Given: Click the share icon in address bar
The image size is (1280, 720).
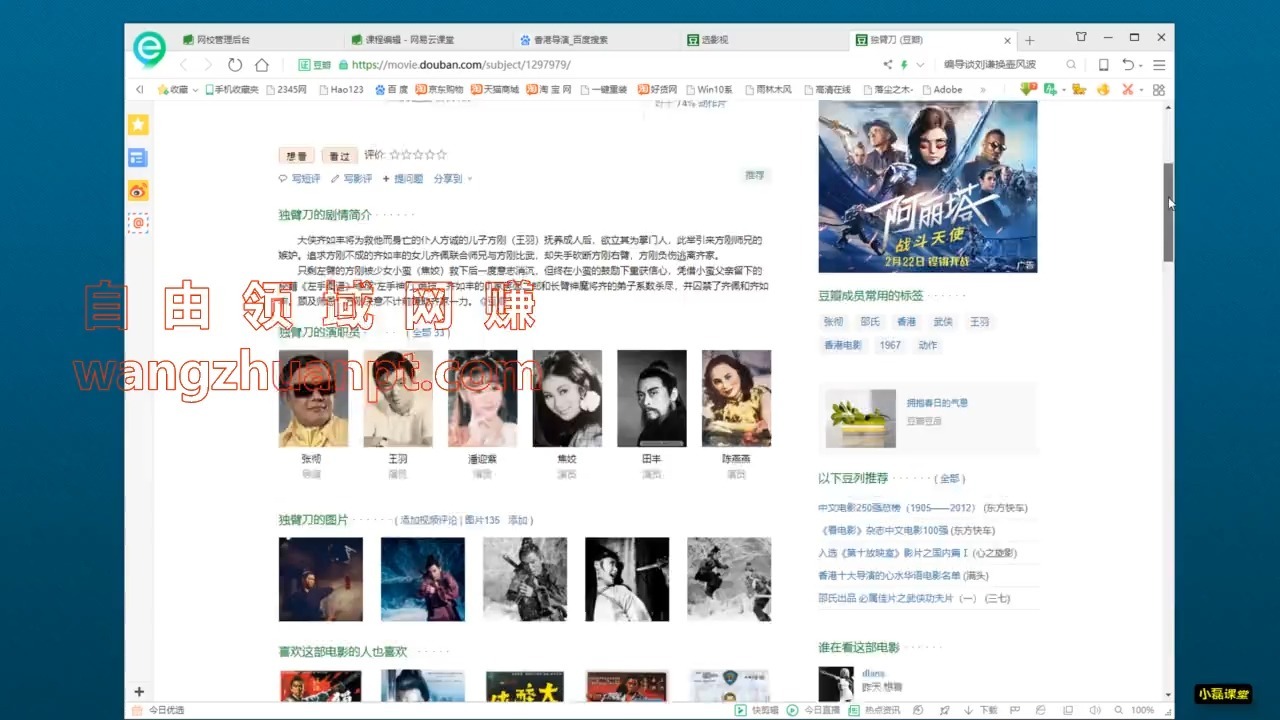Looking at the screenshot, I should point(887,65).
